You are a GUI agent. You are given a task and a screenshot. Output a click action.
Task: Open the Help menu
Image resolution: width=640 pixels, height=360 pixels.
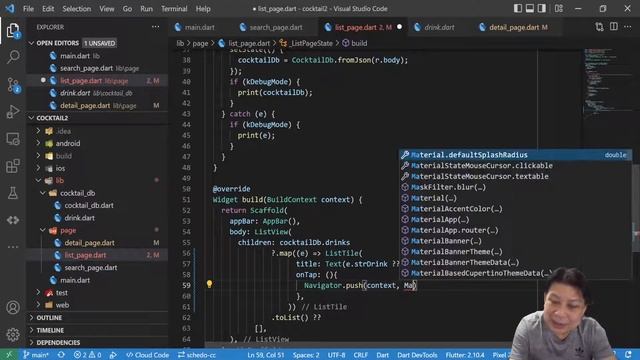tap(203, 9)
